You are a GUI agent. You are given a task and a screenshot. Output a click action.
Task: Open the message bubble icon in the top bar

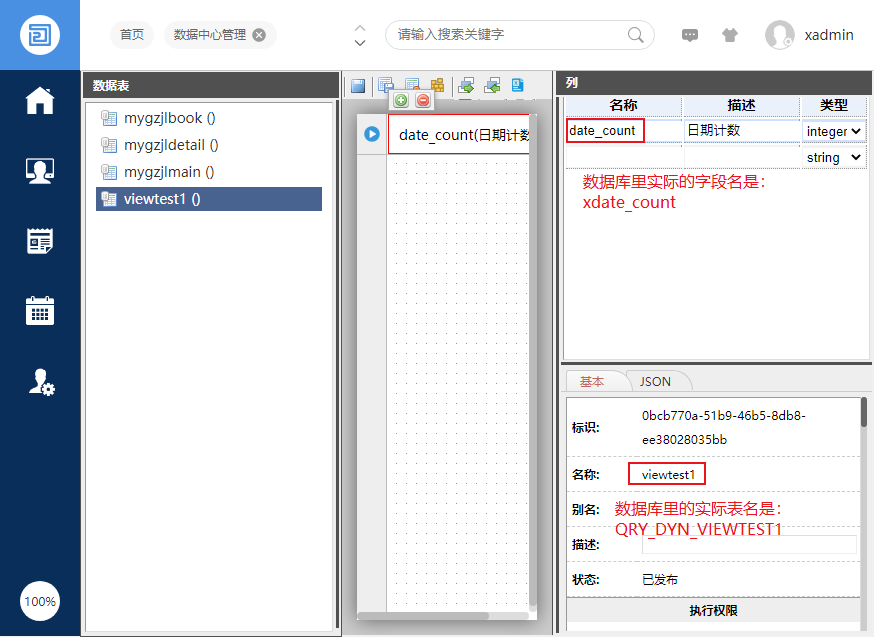click(x=690, y=35)
